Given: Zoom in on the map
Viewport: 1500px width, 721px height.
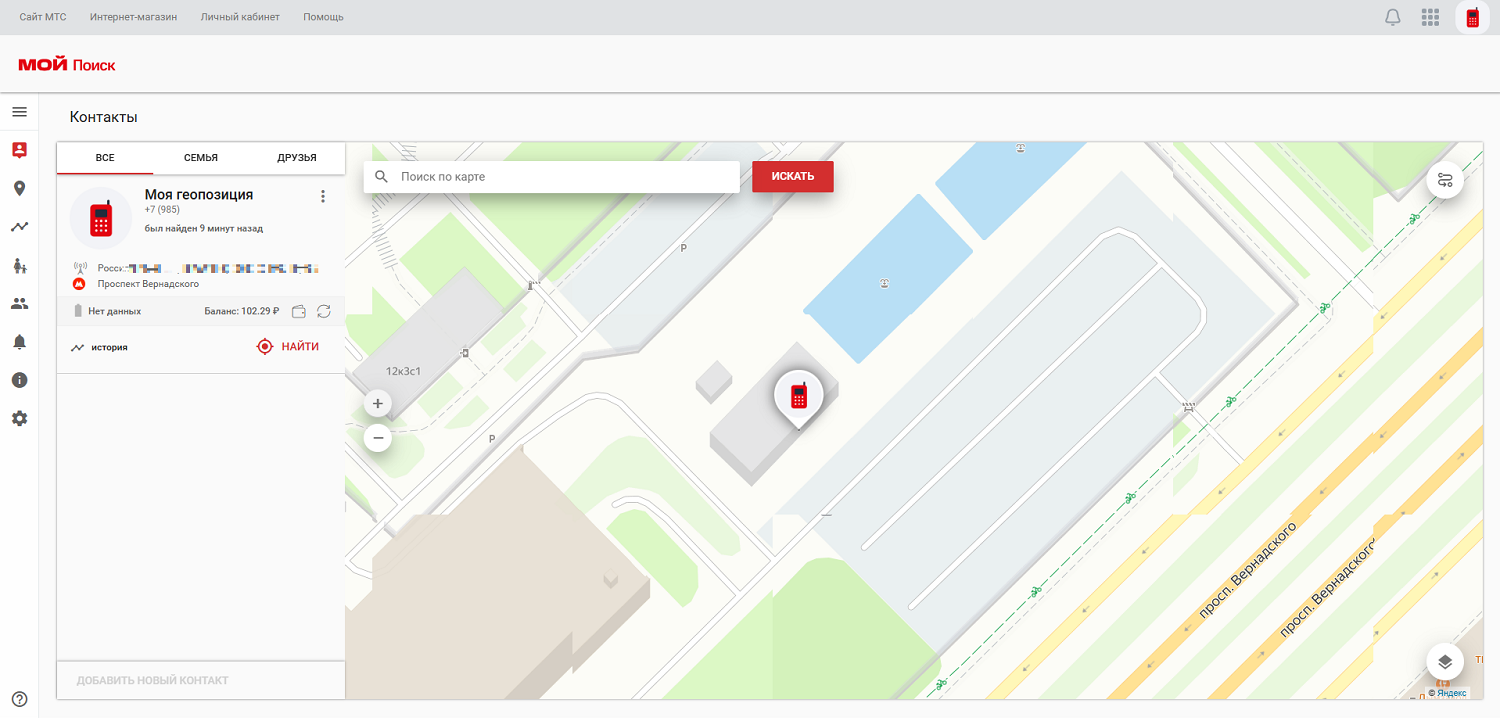Looking at the screenshot, I should click(x=378, y=405).
